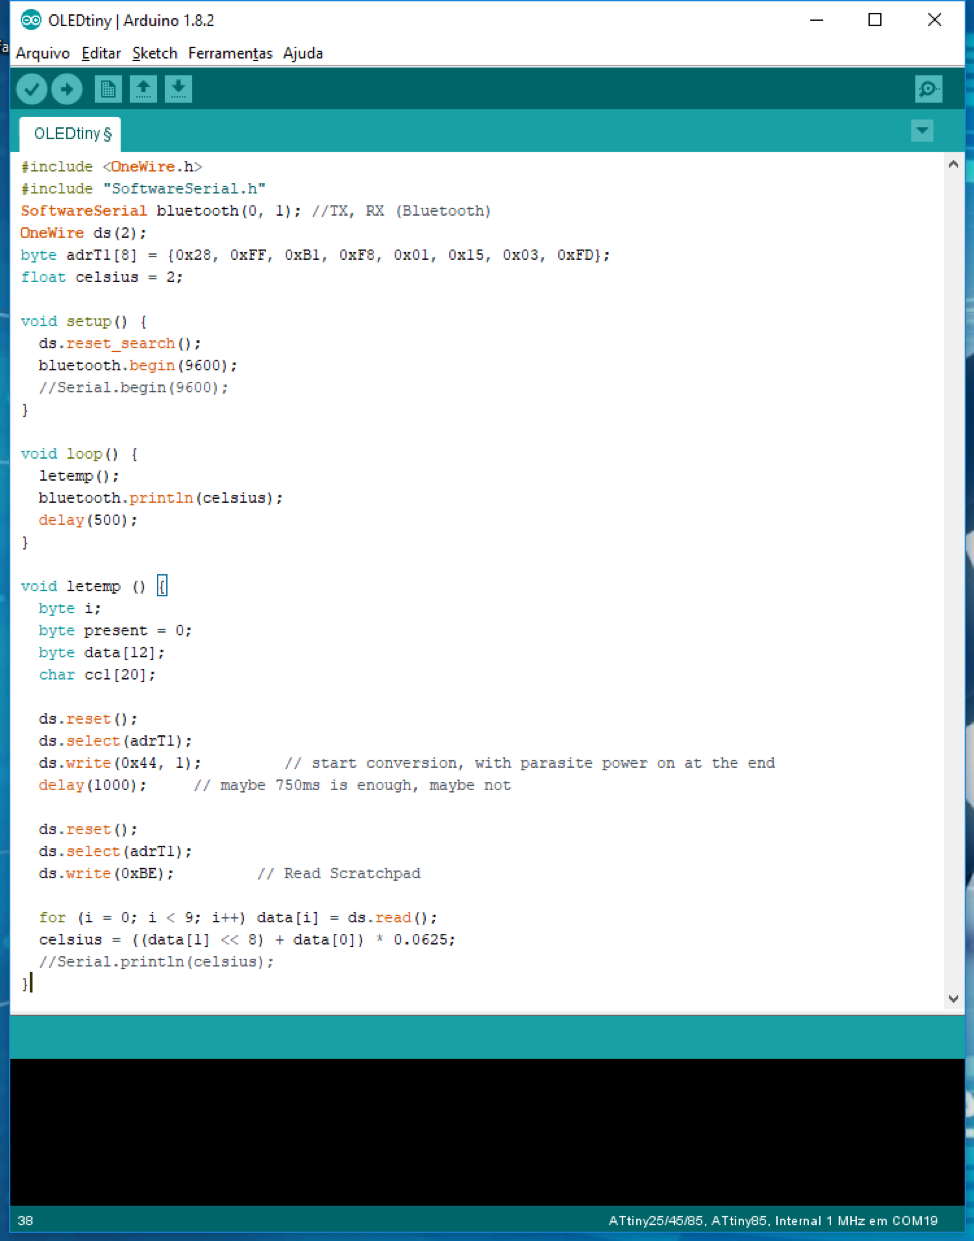The image size is (974, 1241).
Task: Click the 'float celsius = 2;' line
Action: 102,277
